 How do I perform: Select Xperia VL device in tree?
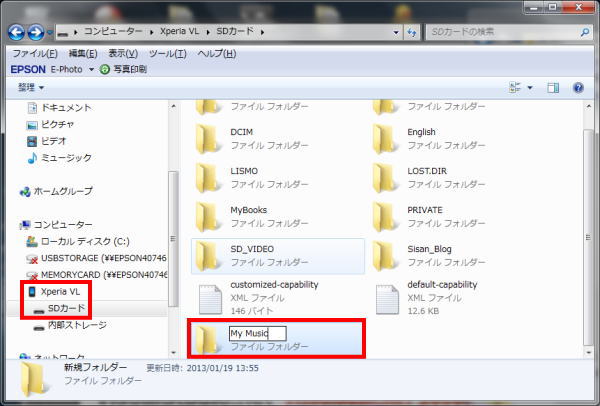coord(54,292)
